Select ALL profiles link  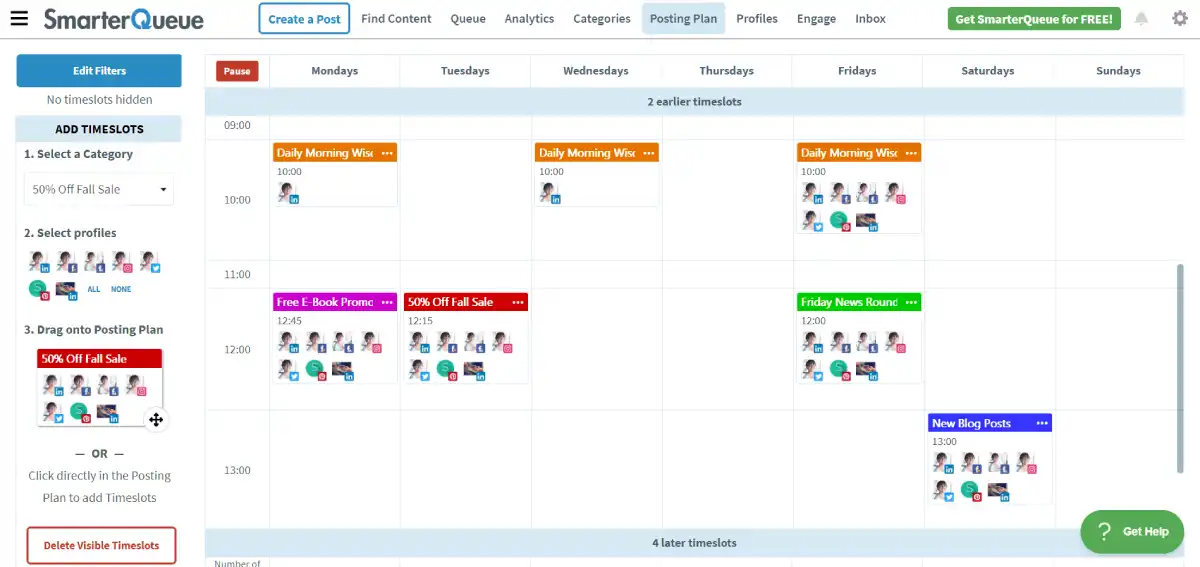94,289
